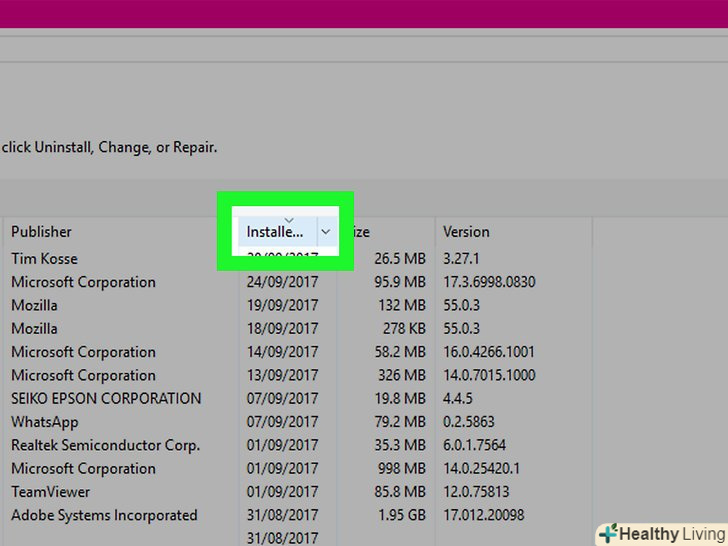Select the Adobe Systems Incorporated row
Image resolution: width=728 pixels, height=546 pixels.
pos(104,515)
